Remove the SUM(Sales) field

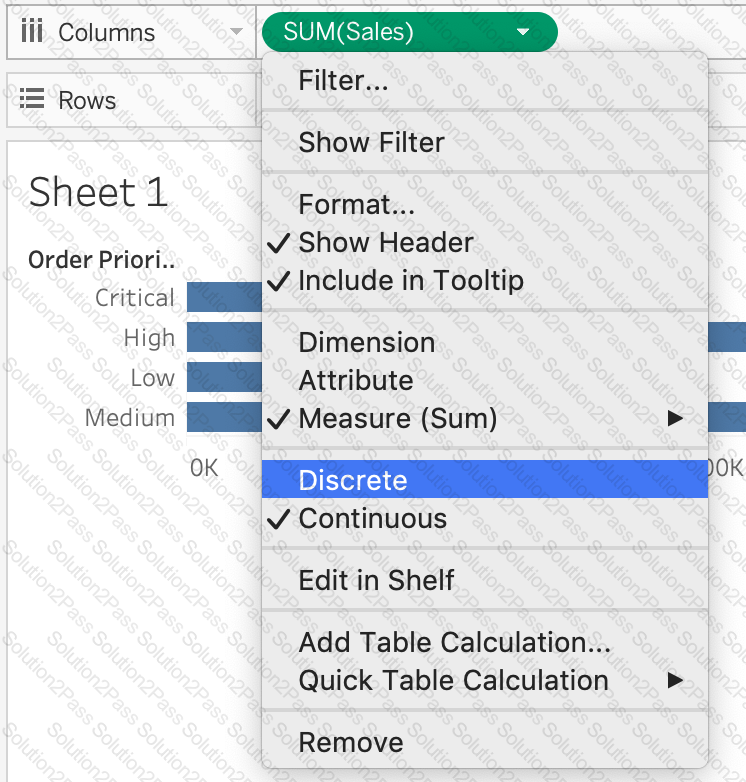click(x=351, y=743)
